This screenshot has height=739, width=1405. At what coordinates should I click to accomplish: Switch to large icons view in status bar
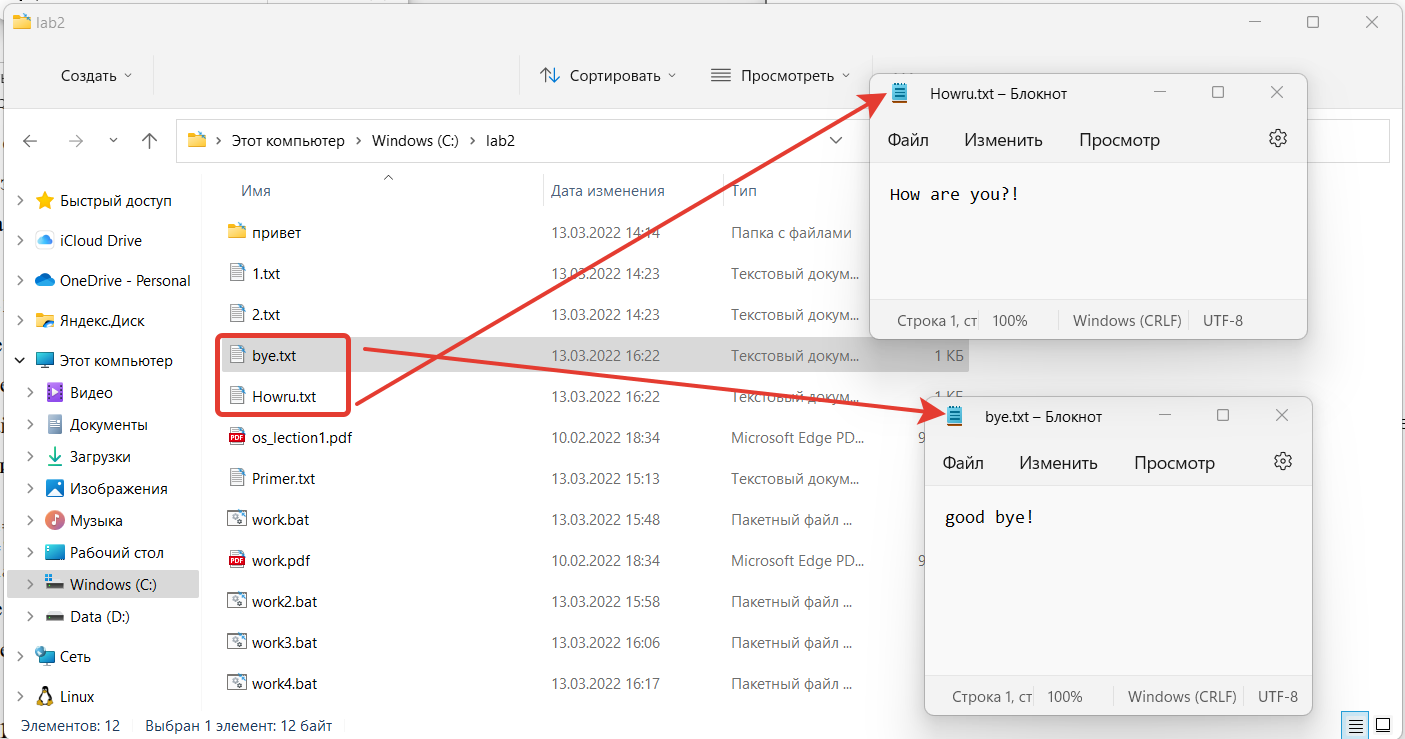click(x=1383, y=725)
